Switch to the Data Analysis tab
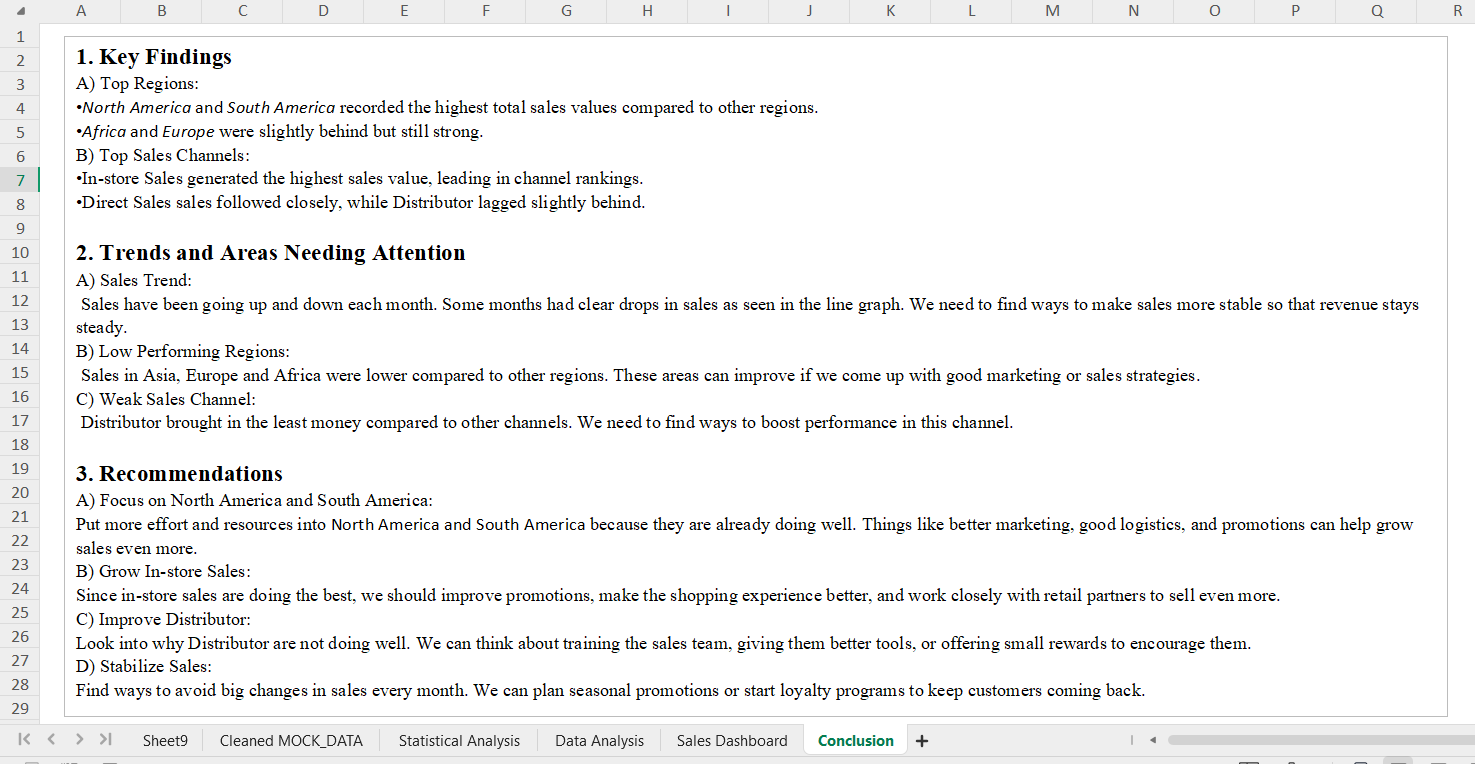The width and height of the screenshot is (1475, 764). pyautogui.click(x=599, y=741)
